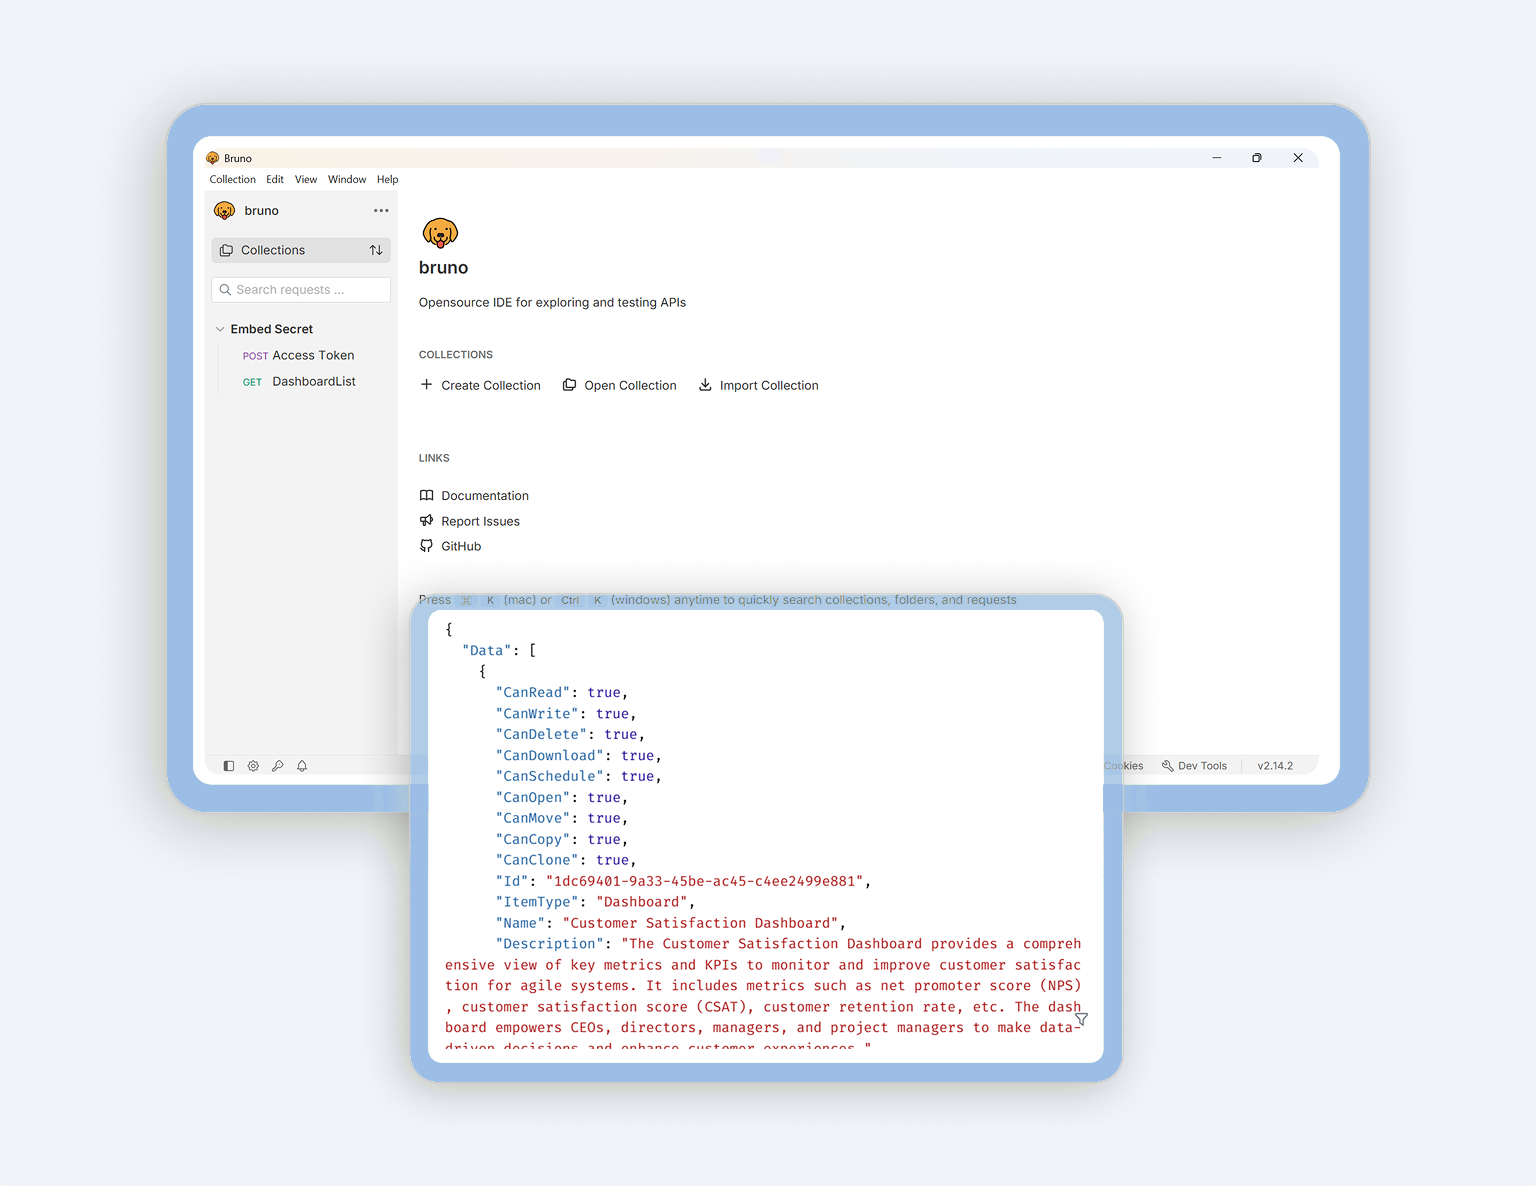
Task: Click the plus icon for Create Collection
Action: click(x=427, y=385)
